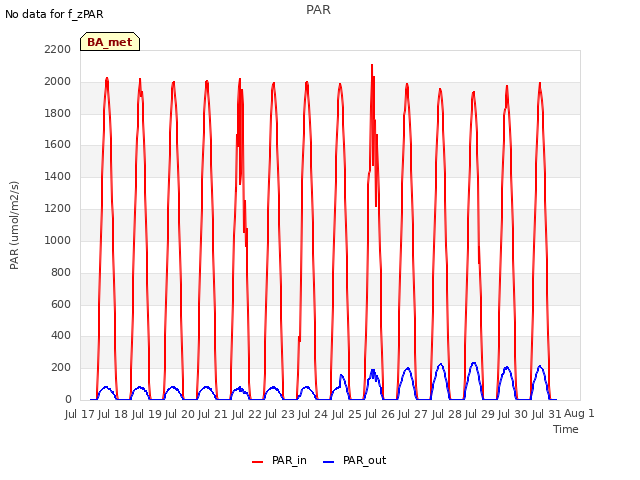Click the Time axis title
Viewport: 640px width, 480px height.
(566, 429)
